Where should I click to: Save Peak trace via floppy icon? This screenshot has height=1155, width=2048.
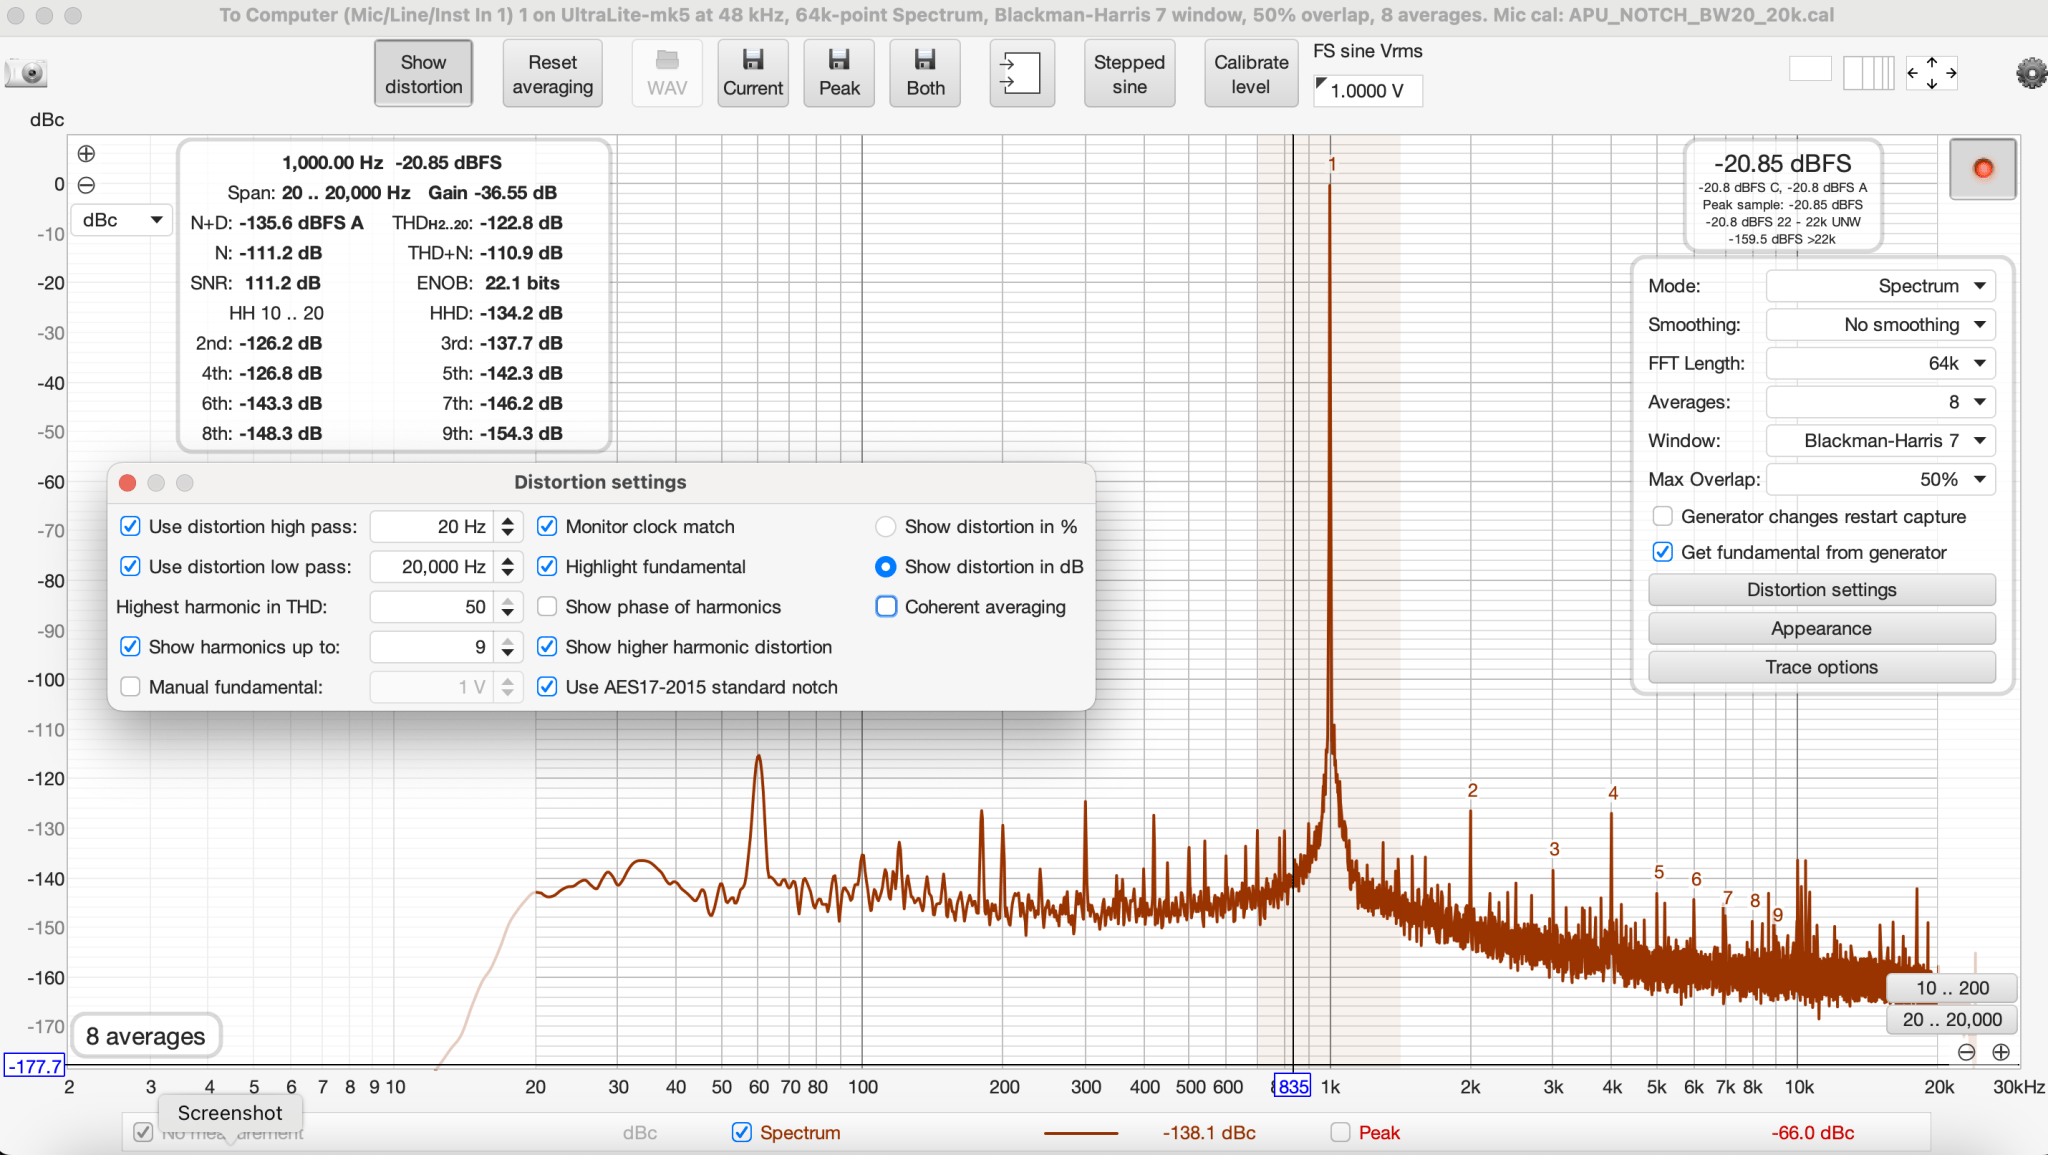point(839,73)
